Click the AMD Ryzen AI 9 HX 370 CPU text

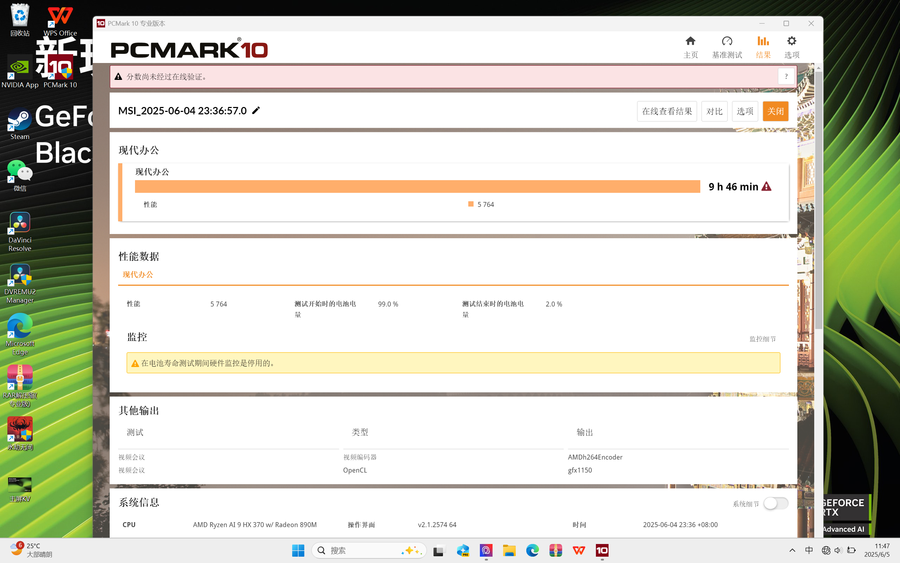tap(254, 525)
